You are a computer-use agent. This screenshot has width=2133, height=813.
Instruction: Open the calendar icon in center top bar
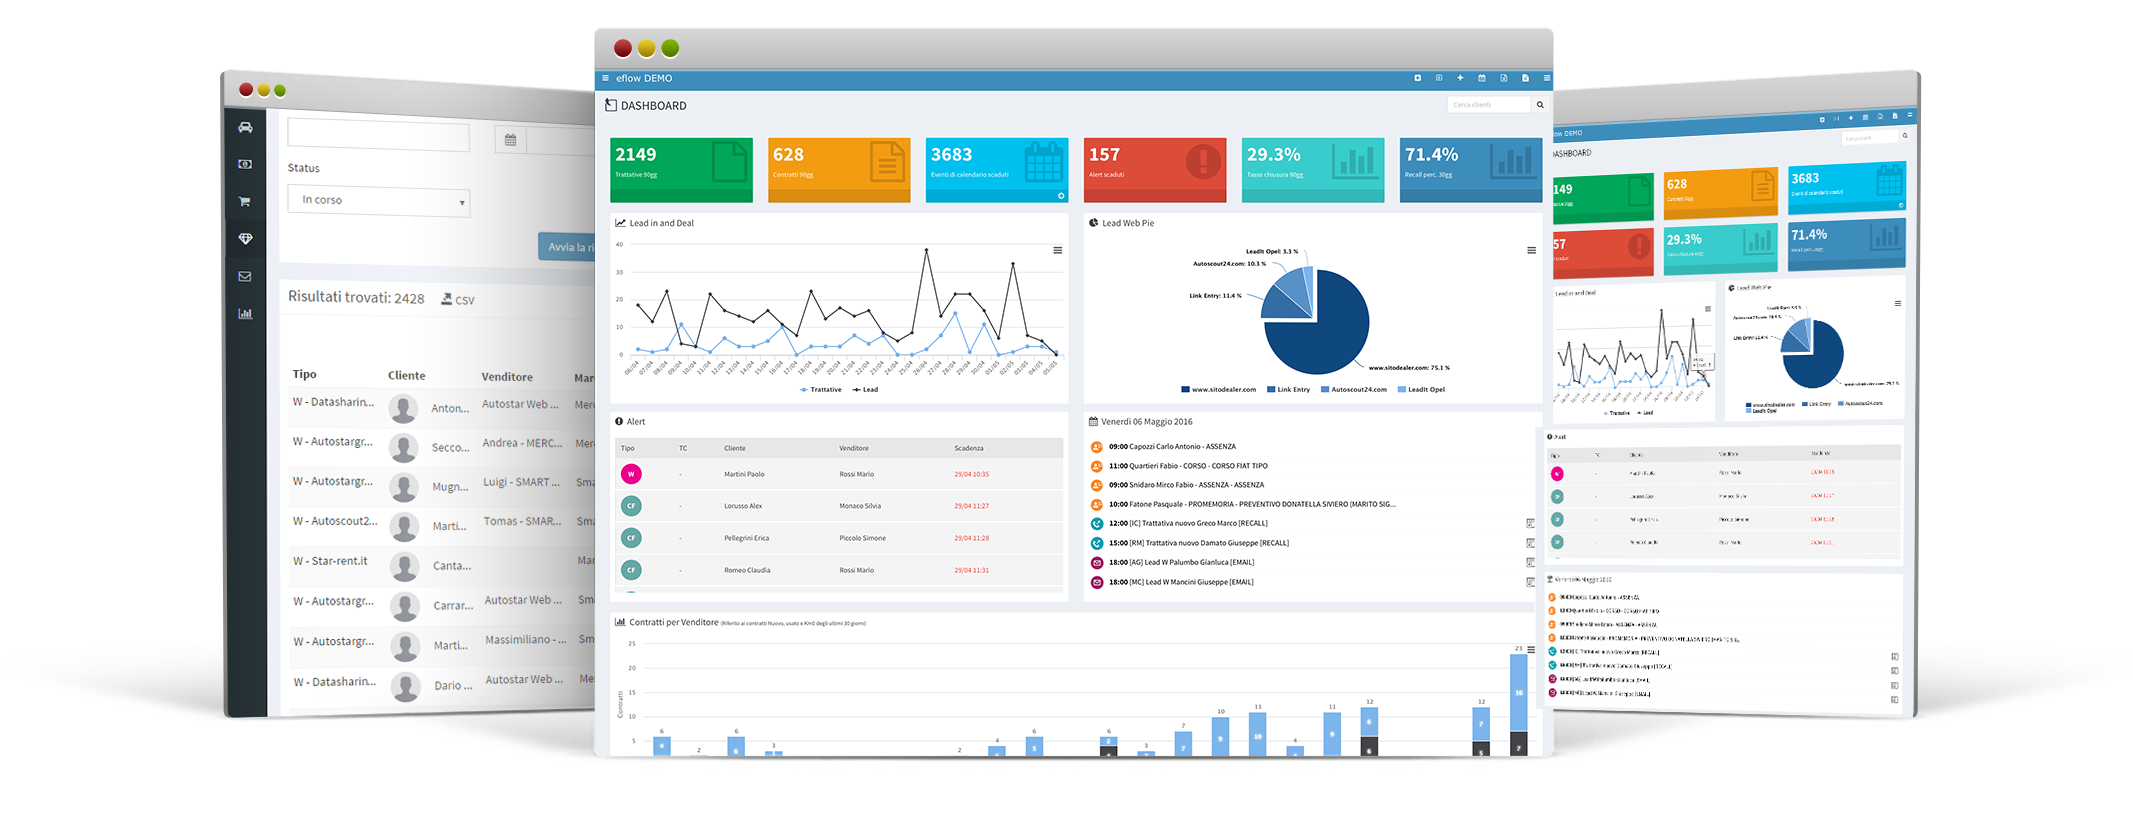1482,78
